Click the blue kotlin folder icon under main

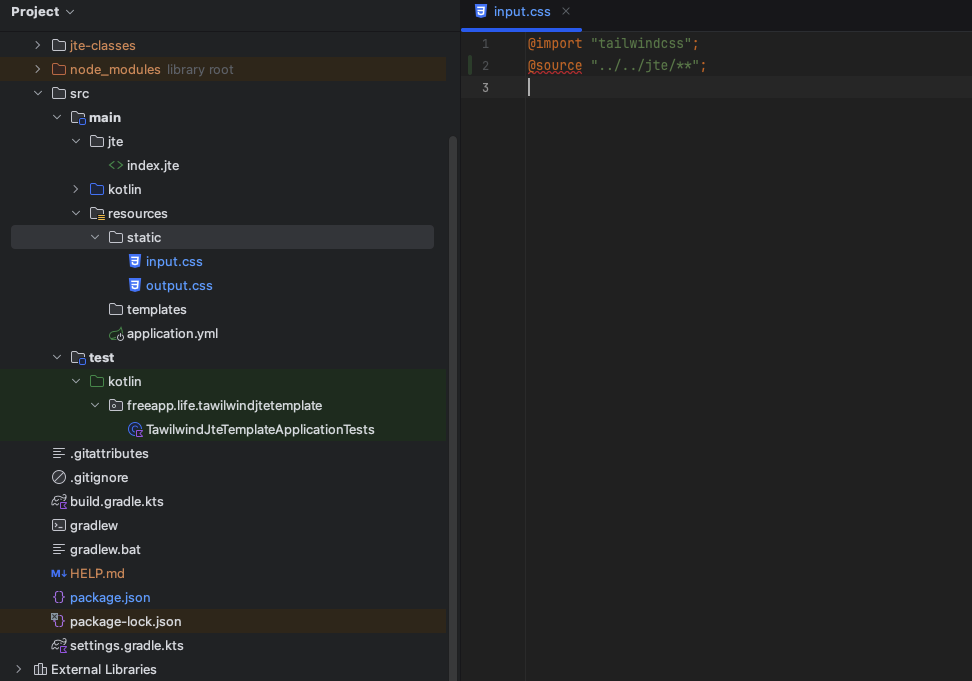pos(97,190)
